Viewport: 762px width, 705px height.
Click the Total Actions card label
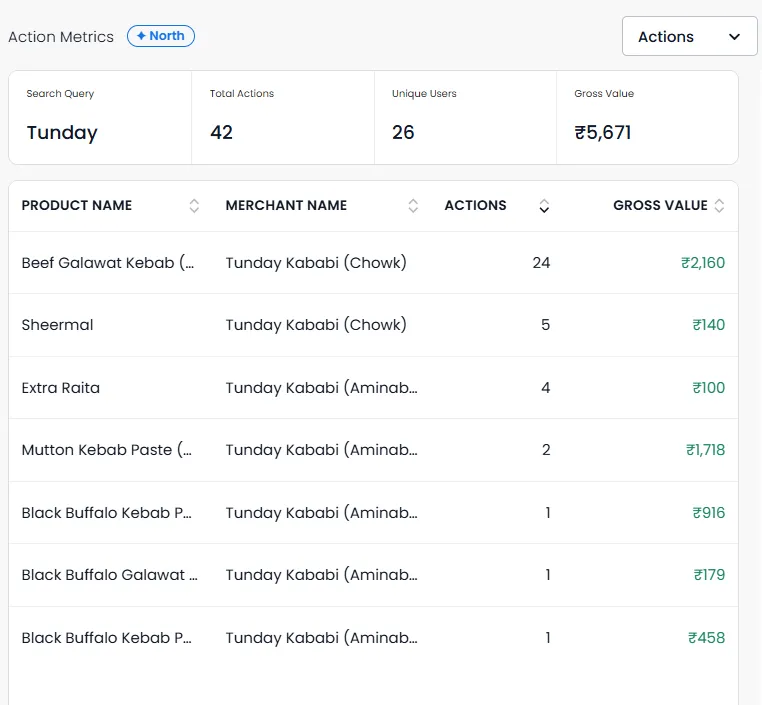click(242, 93)
